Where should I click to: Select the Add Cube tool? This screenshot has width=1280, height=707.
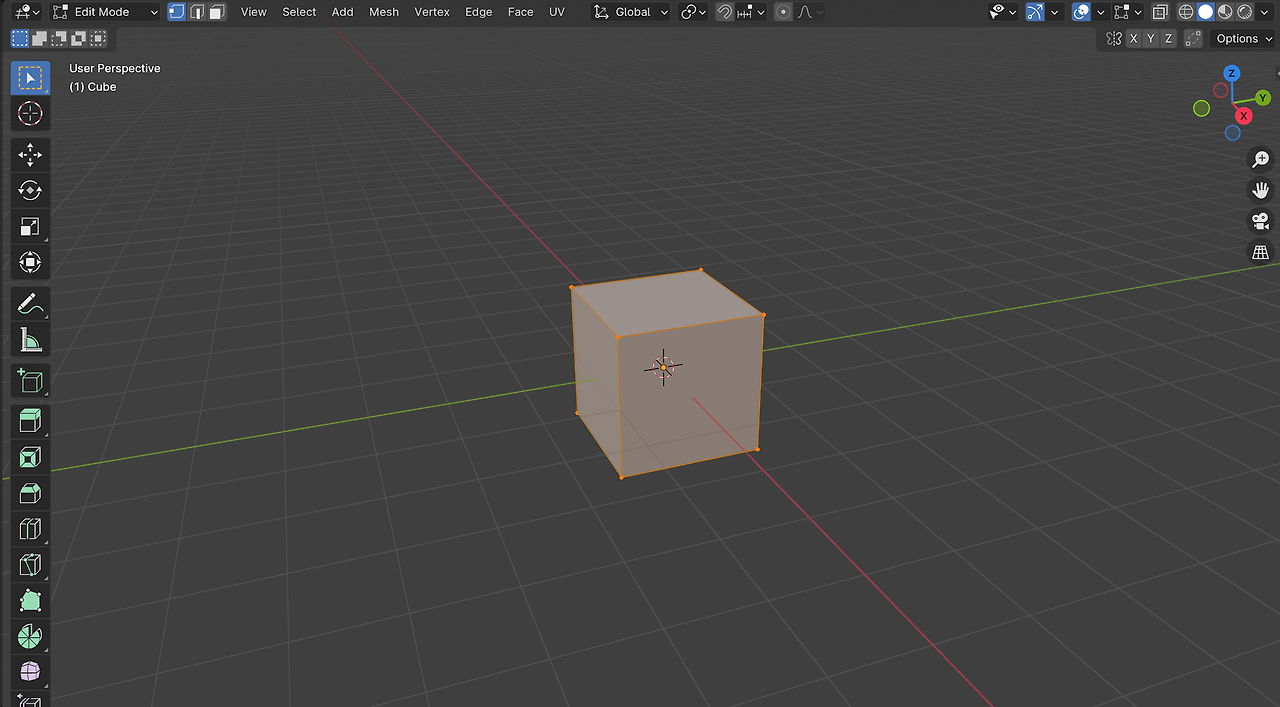30,380
